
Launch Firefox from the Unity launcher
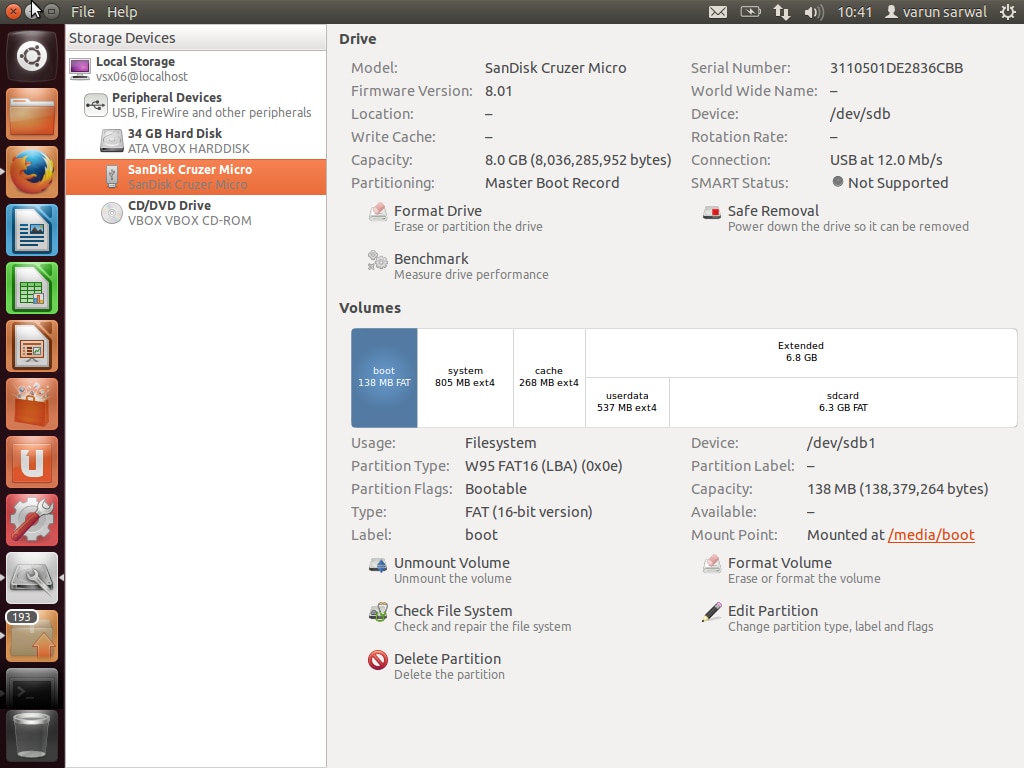click(32, 173)
